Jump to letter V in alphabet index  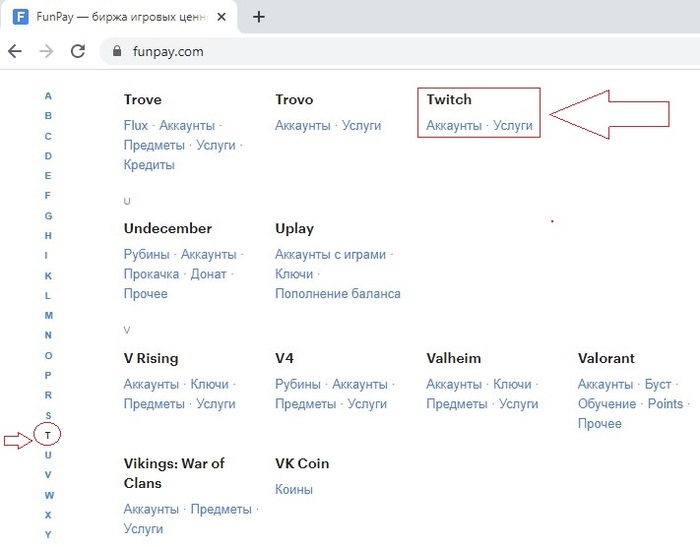48,475
